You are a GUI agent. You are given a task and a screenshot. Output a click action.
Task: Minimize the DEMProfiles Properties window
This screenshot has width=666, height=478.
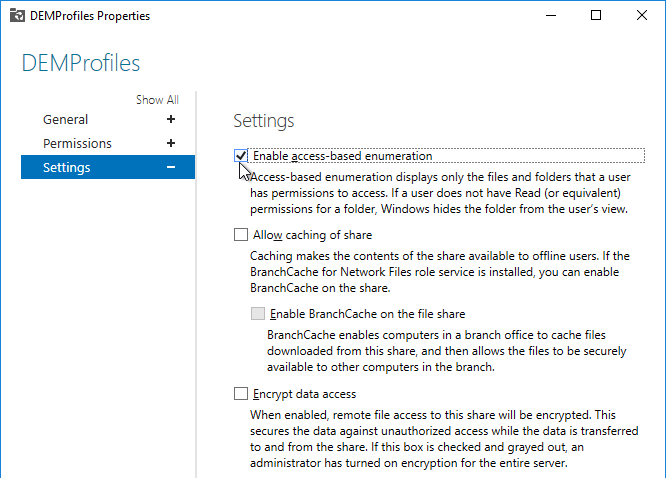[551, 15]
